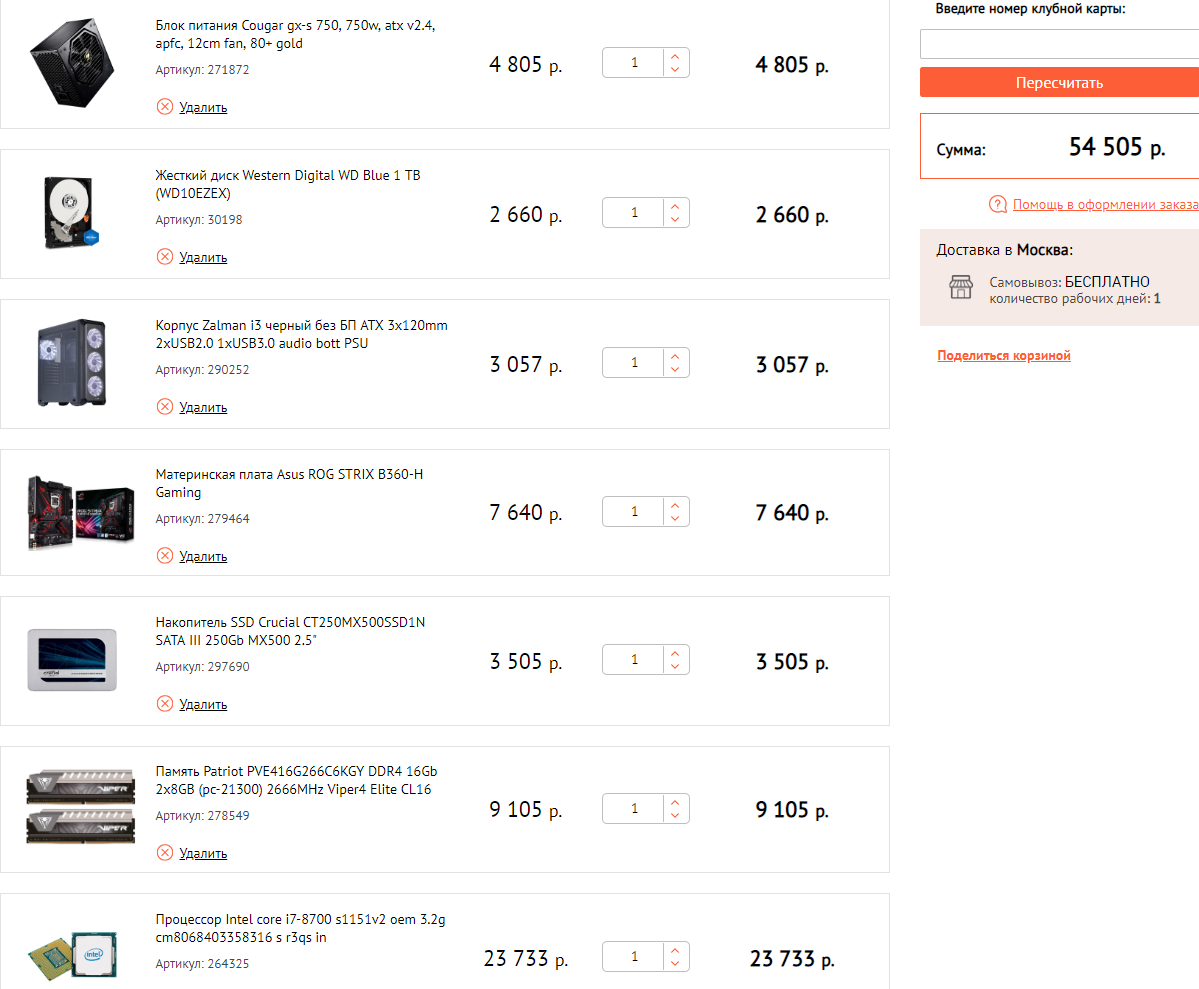
Task: Increase quantity of the Cougar power supply
Action: (675, 57)
